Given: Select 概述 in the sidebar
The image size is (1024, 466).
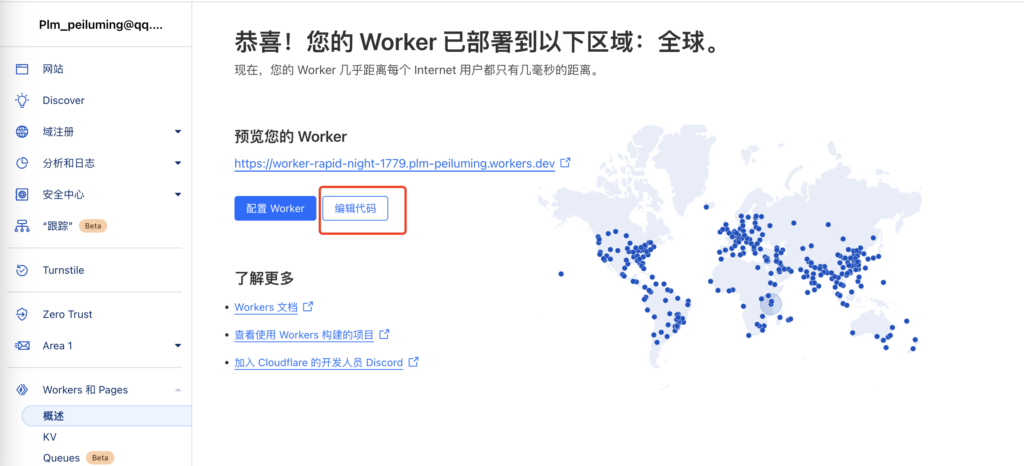Looking at the screenshot, I should [x=54, y=416].
